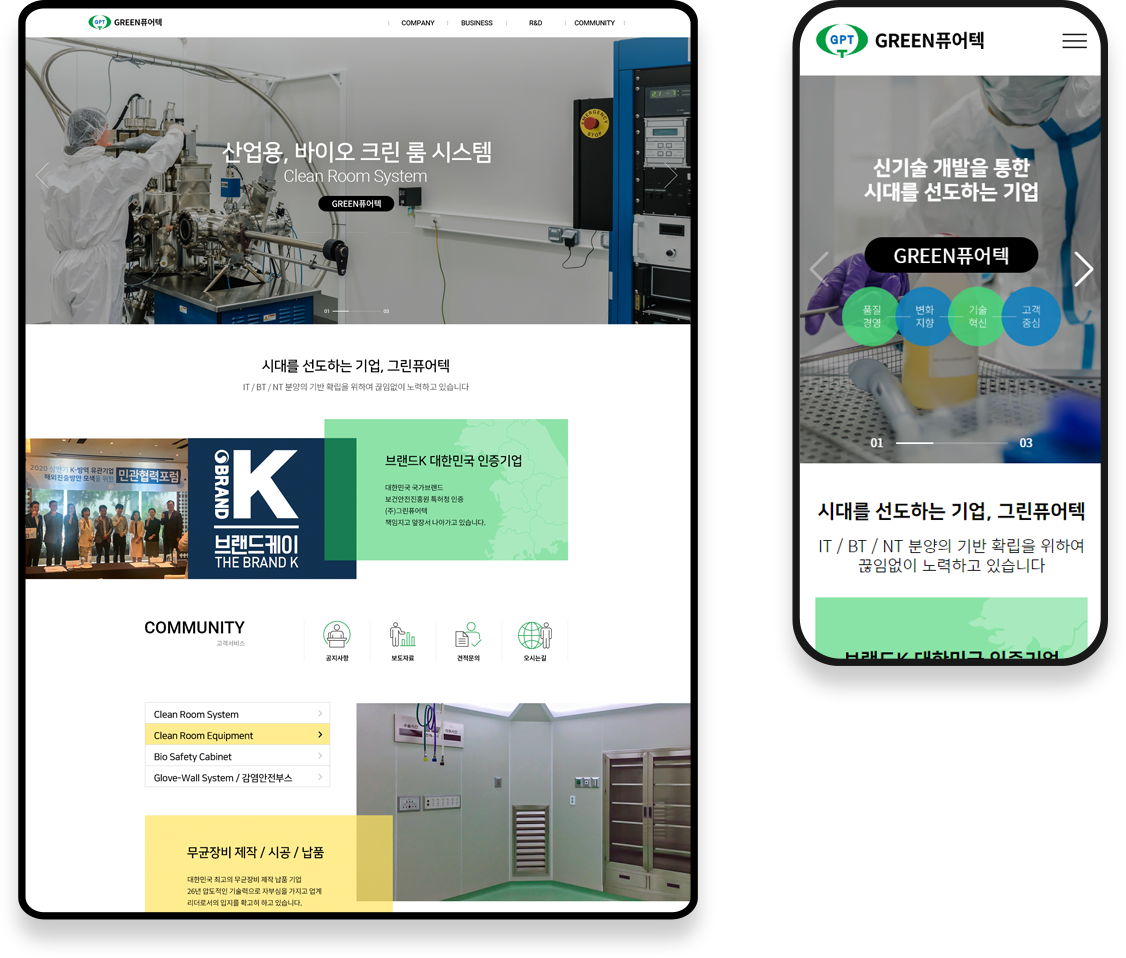Image resolution: width=1126 pixels, height=958 pixels.
Task: Select the highlighted Clean Room Equipment item
Action: tap(237, 735)
